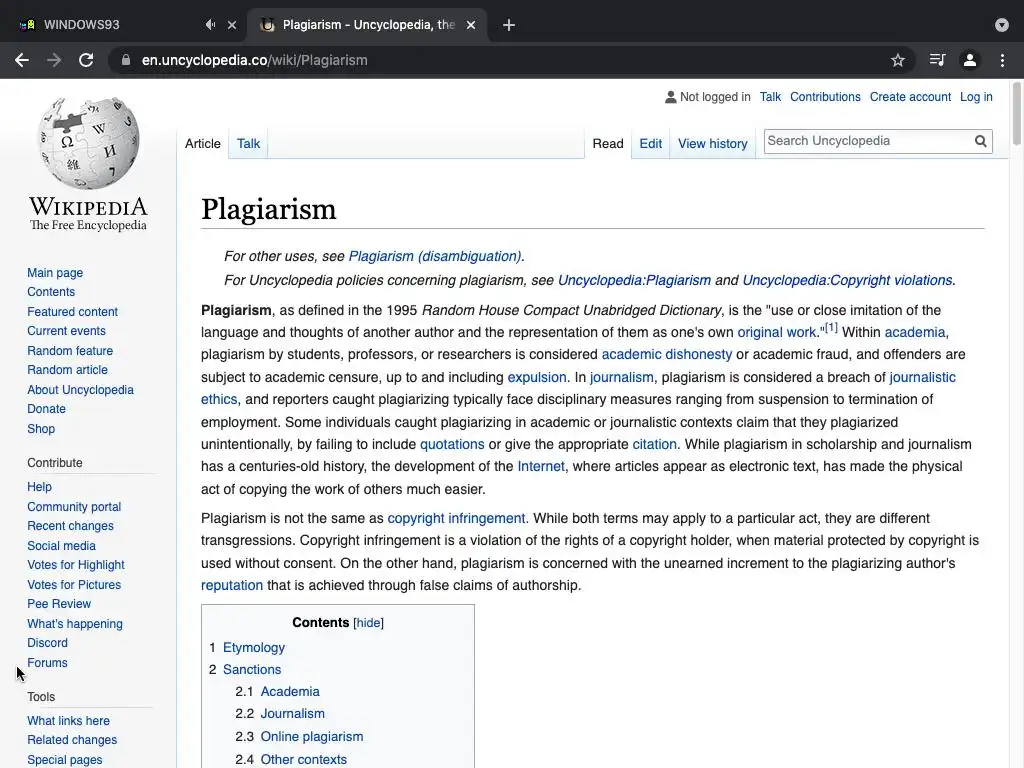Open the Chrome three-dot menu

[x=1002, y=60]
